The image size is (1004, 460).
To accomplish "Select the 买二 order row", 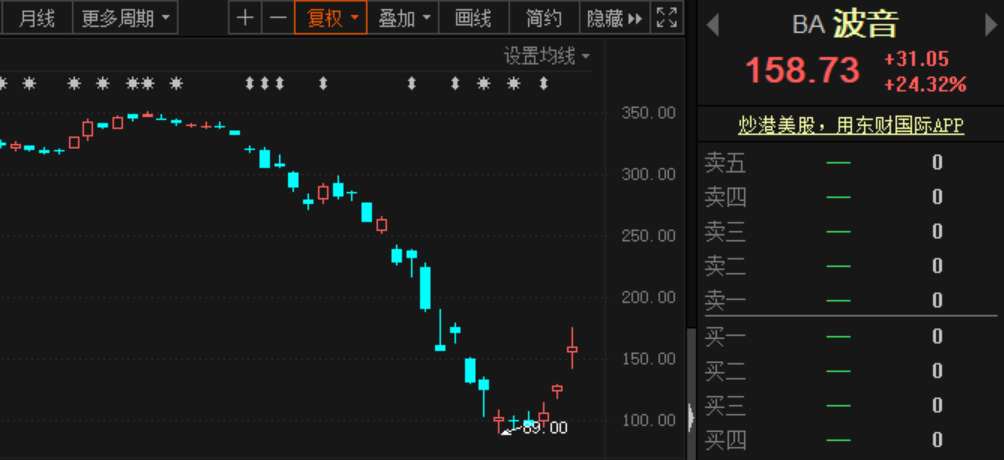I will click(850, 371).
